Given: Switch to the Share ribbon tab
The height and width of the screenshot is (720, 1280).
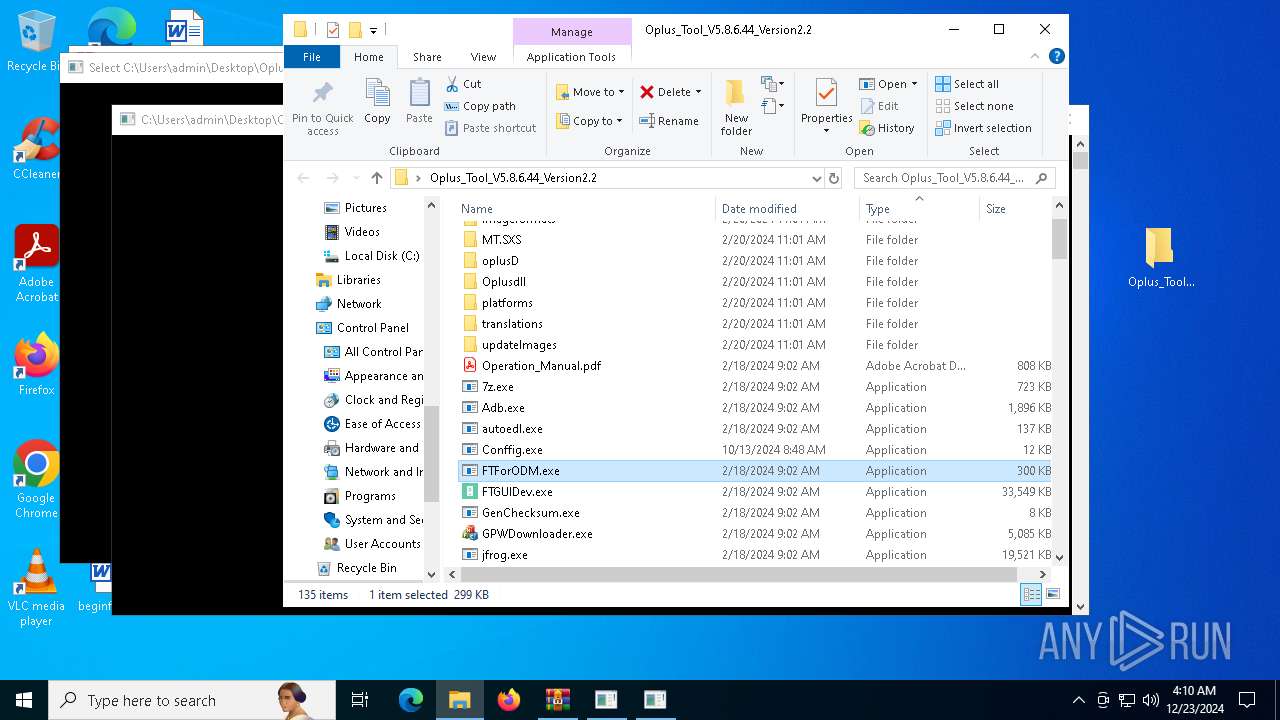Looking at the screenshot, I should (x=427, y=57).
